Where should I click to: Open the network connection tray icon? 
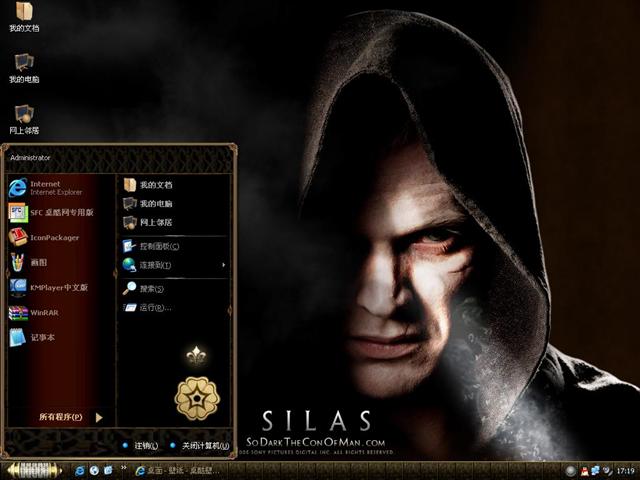596,471
